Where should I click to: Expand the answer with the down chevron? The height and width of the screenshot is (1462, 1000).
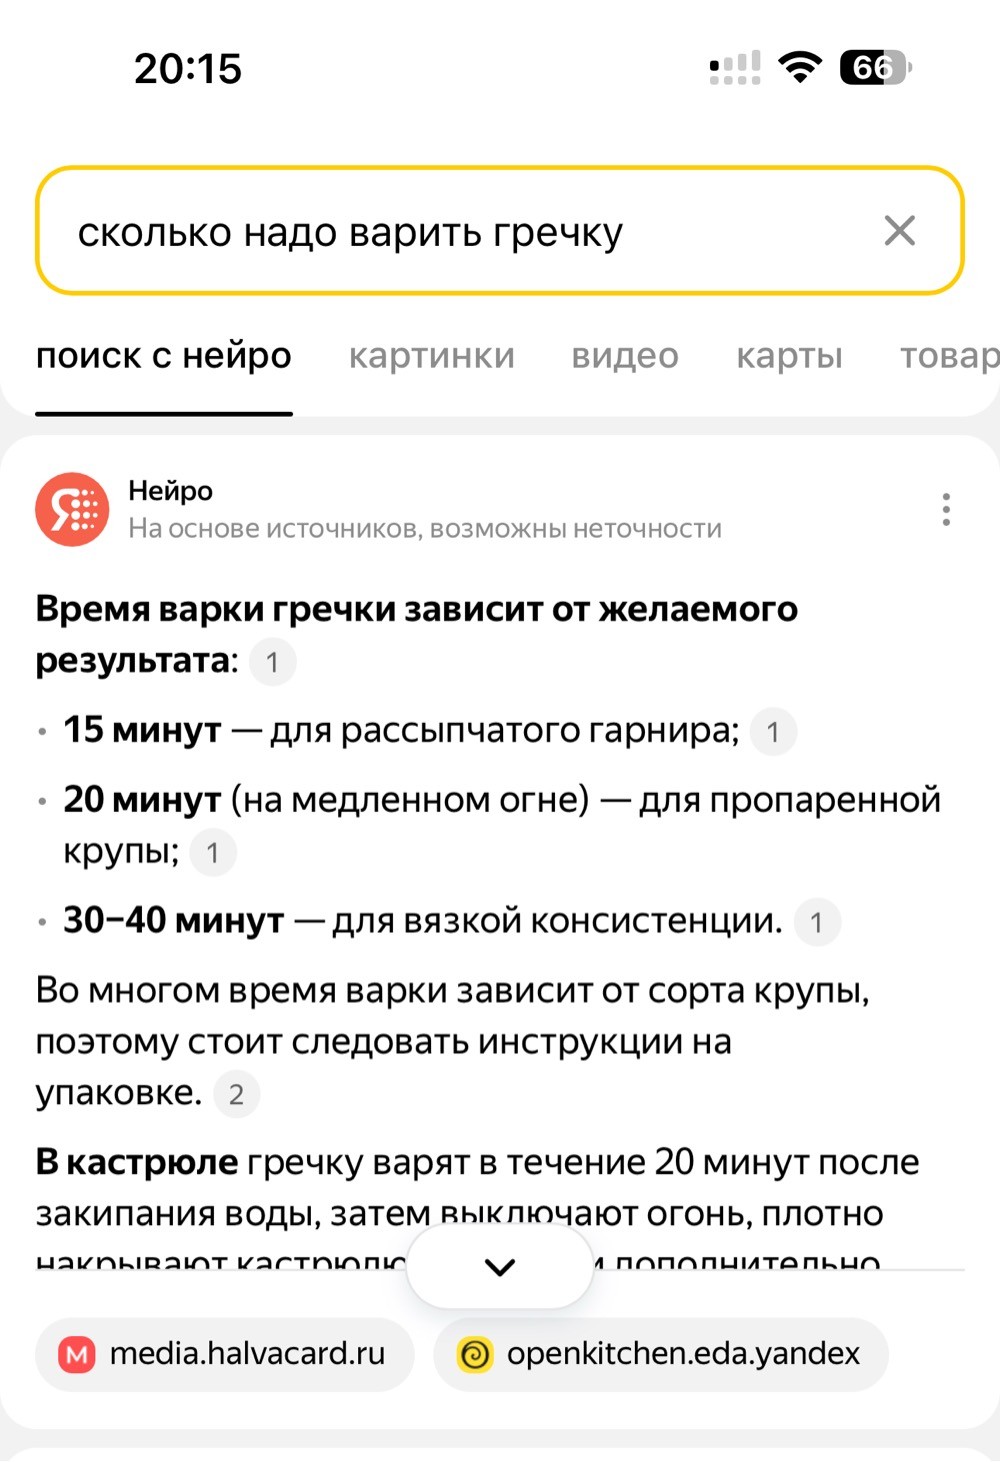coord(500,1267)
